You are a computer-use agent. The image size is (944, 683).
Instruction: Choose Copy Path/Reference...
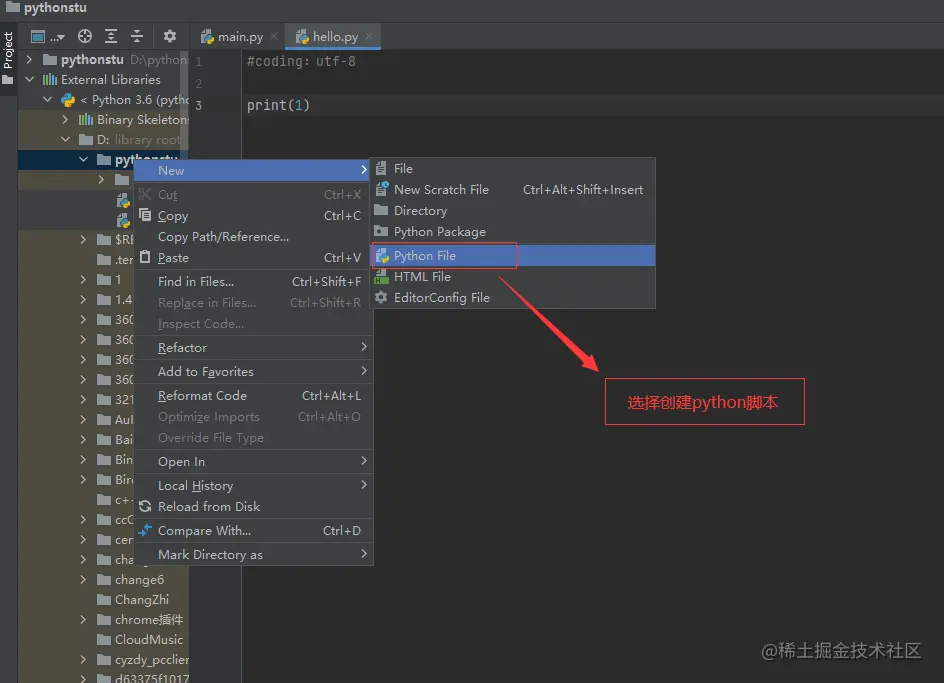coord(253,237)
